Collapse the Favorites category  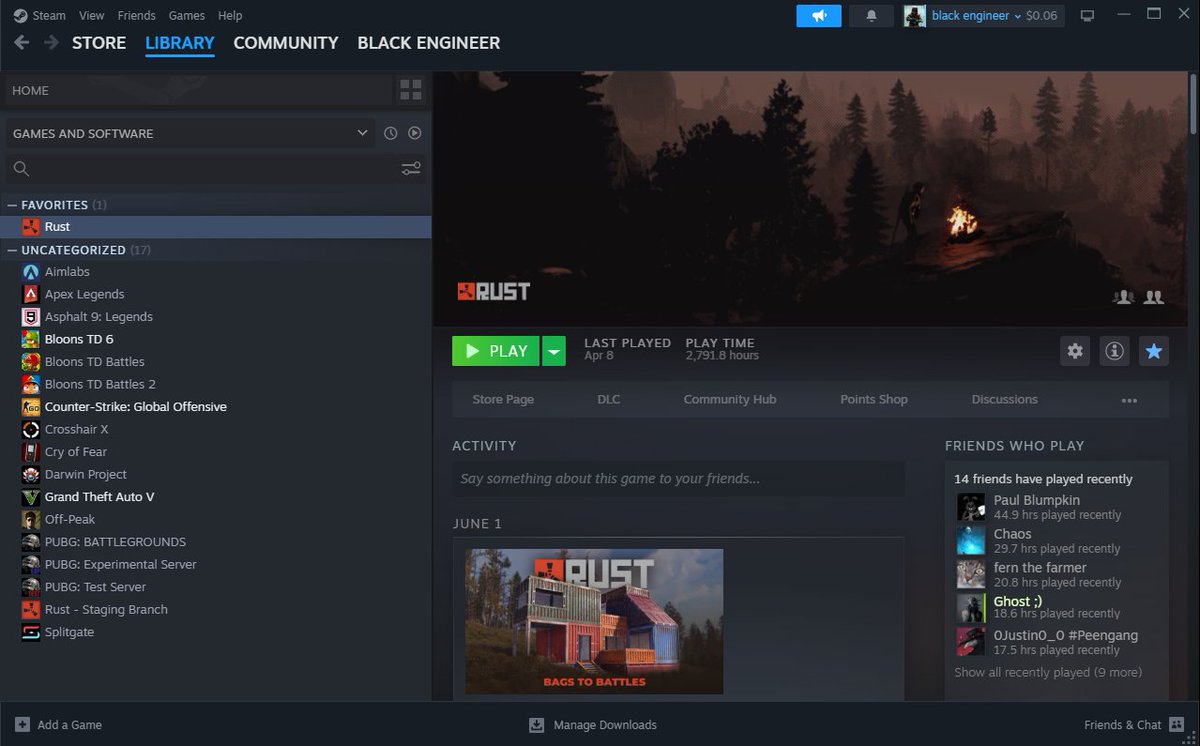(12, 205)
